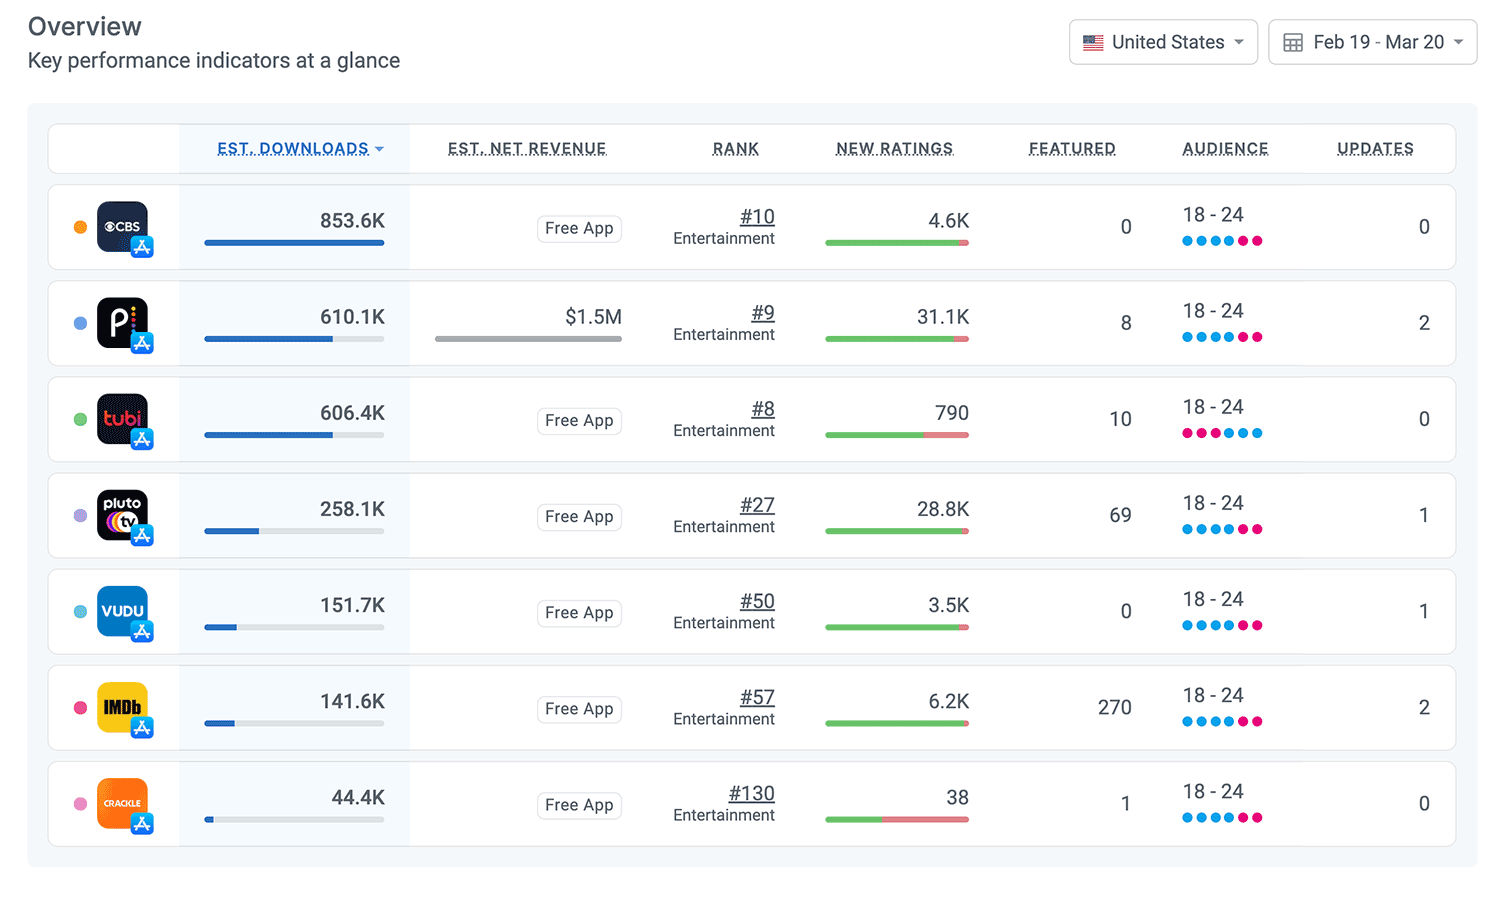Sort by Audience column header

[x=1225, y=149]
